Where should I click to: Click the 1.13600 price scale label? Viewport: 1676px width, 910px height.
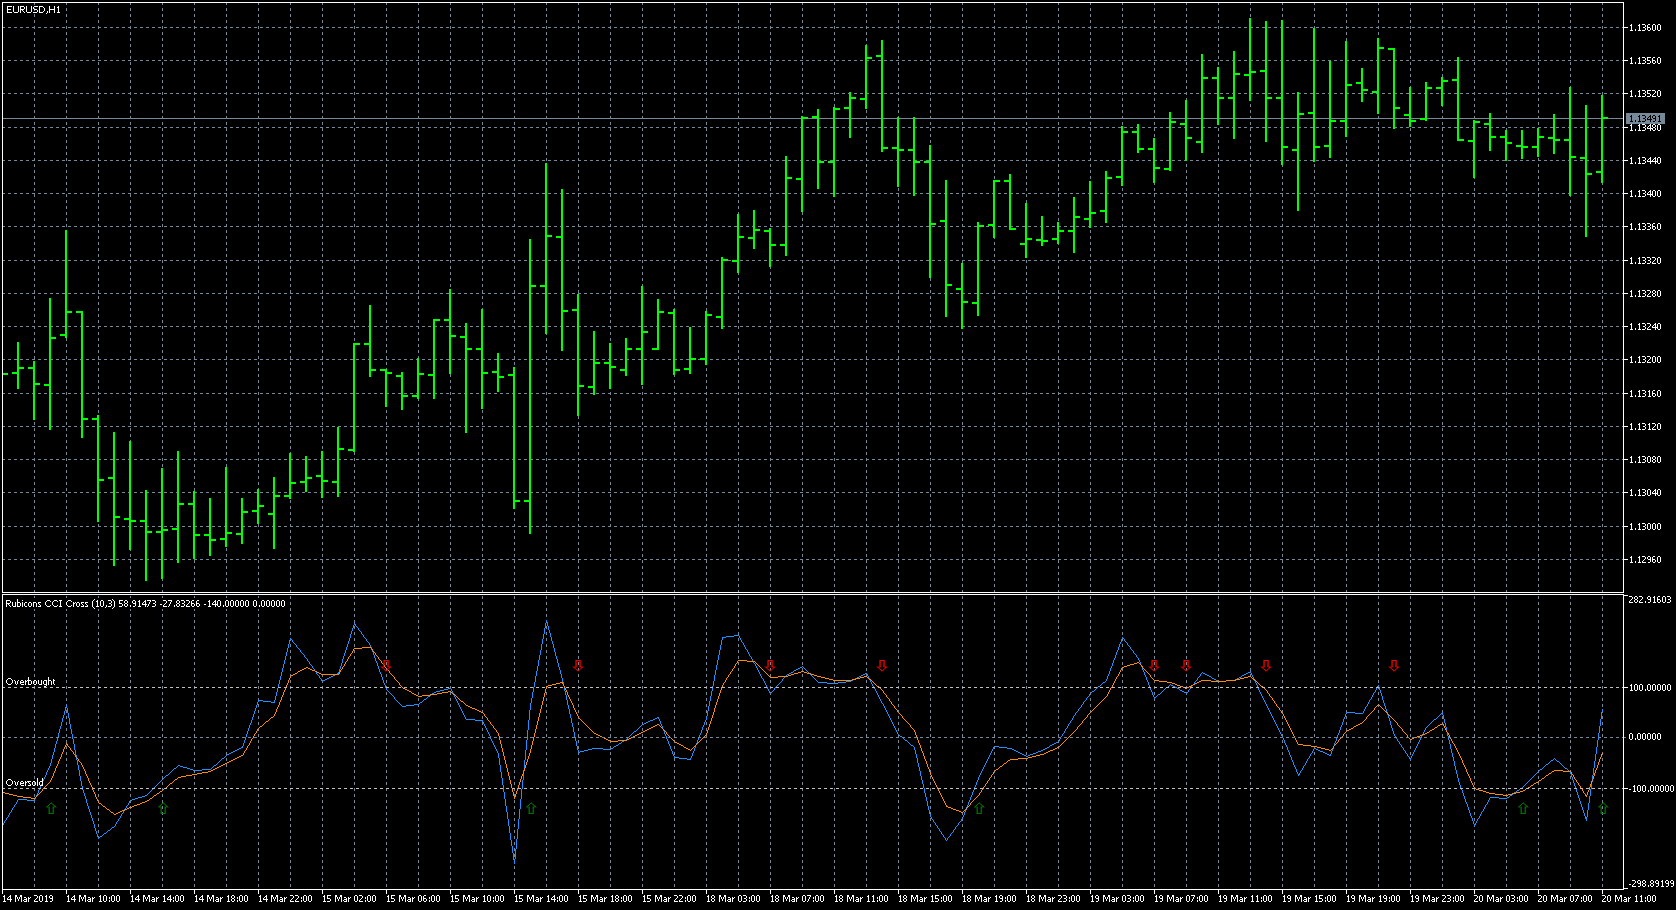(1645, 28)
